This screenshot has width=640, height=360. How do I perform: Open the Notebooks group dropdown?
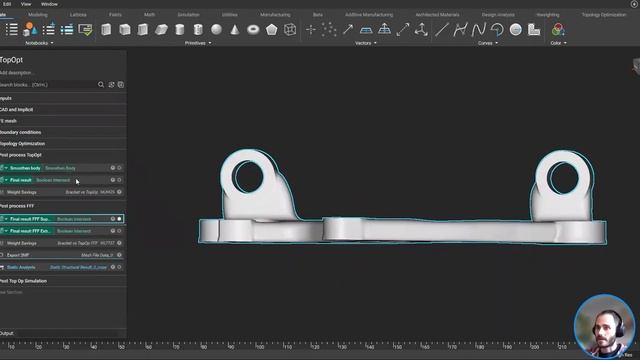click(40, 43)
